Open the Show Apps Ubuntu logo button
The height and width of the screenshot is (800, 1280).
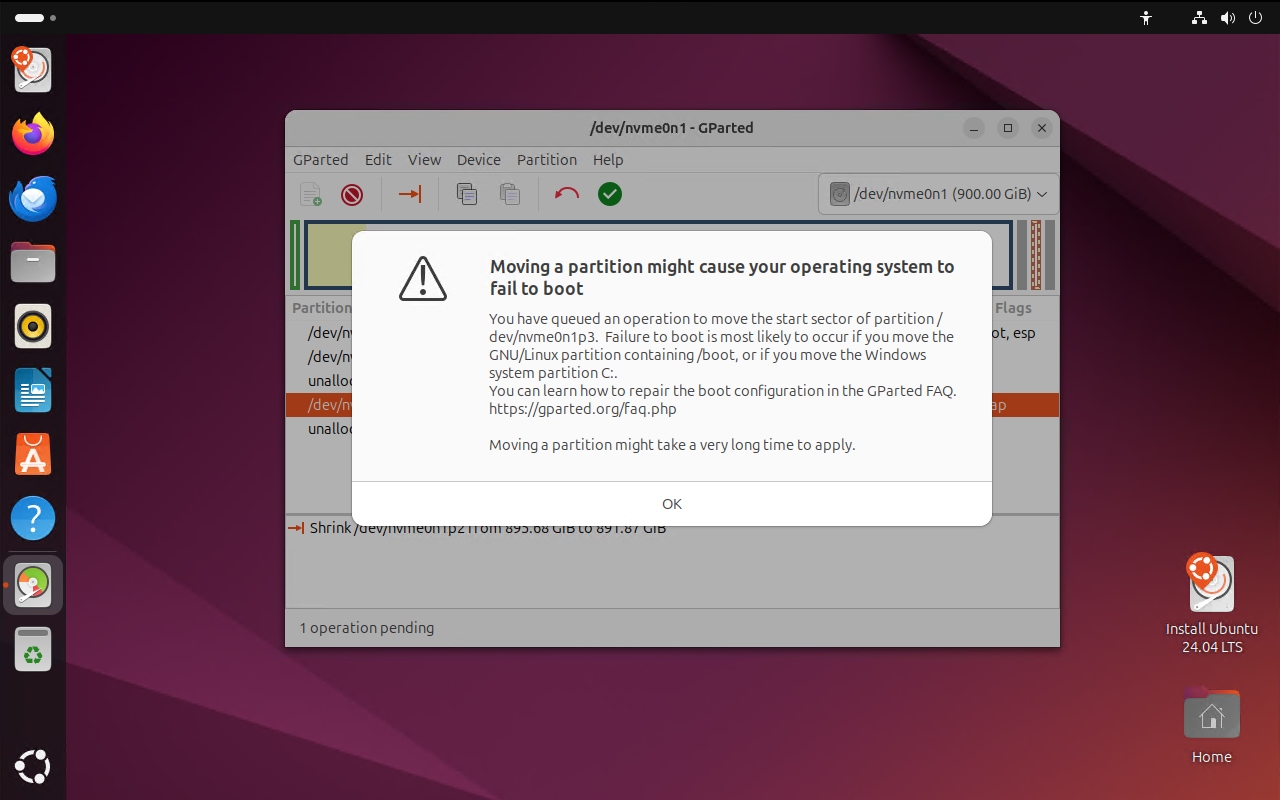click(33, 767)
